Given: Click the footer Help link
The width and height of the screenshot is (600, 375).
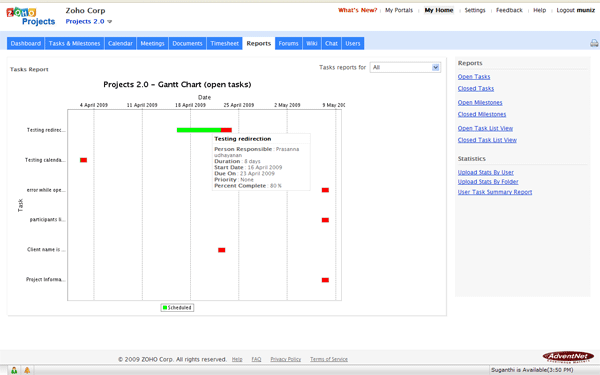Looking at the screenshot, I should click(x=237, y=359).
